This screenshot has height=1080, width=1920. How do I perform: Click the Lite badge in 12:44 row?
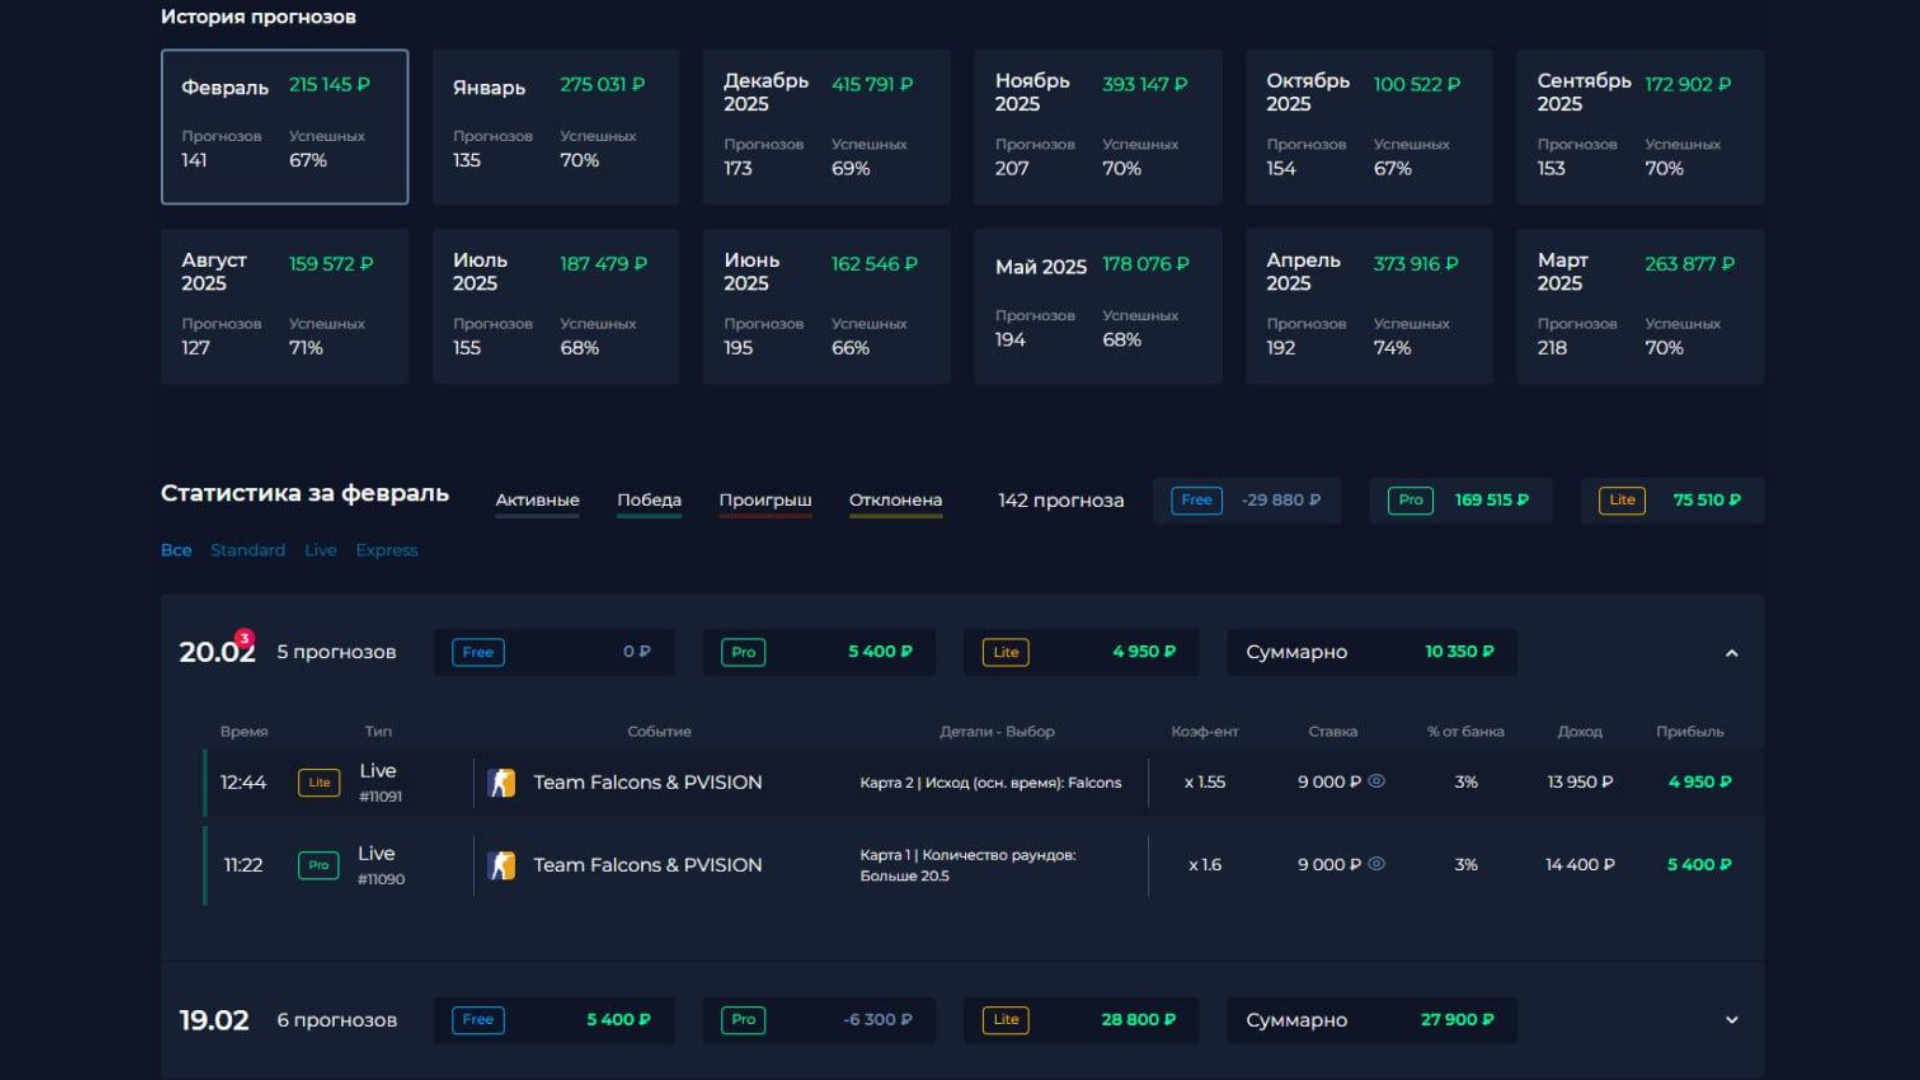(319, 782)
